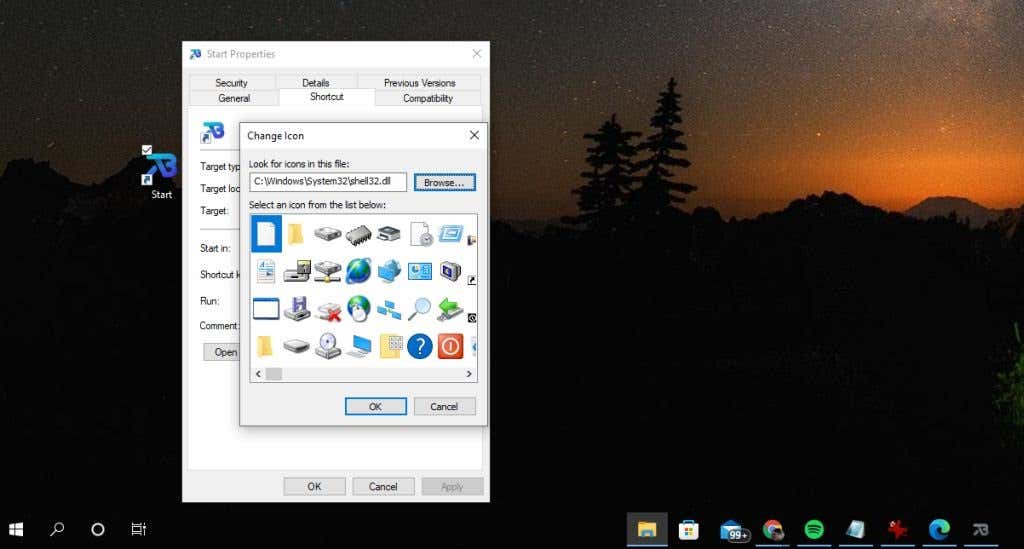Choose the gray hard drive icon next to the memory chip
This screenshot has height=549, width=1024.
(x=327, y=234)
